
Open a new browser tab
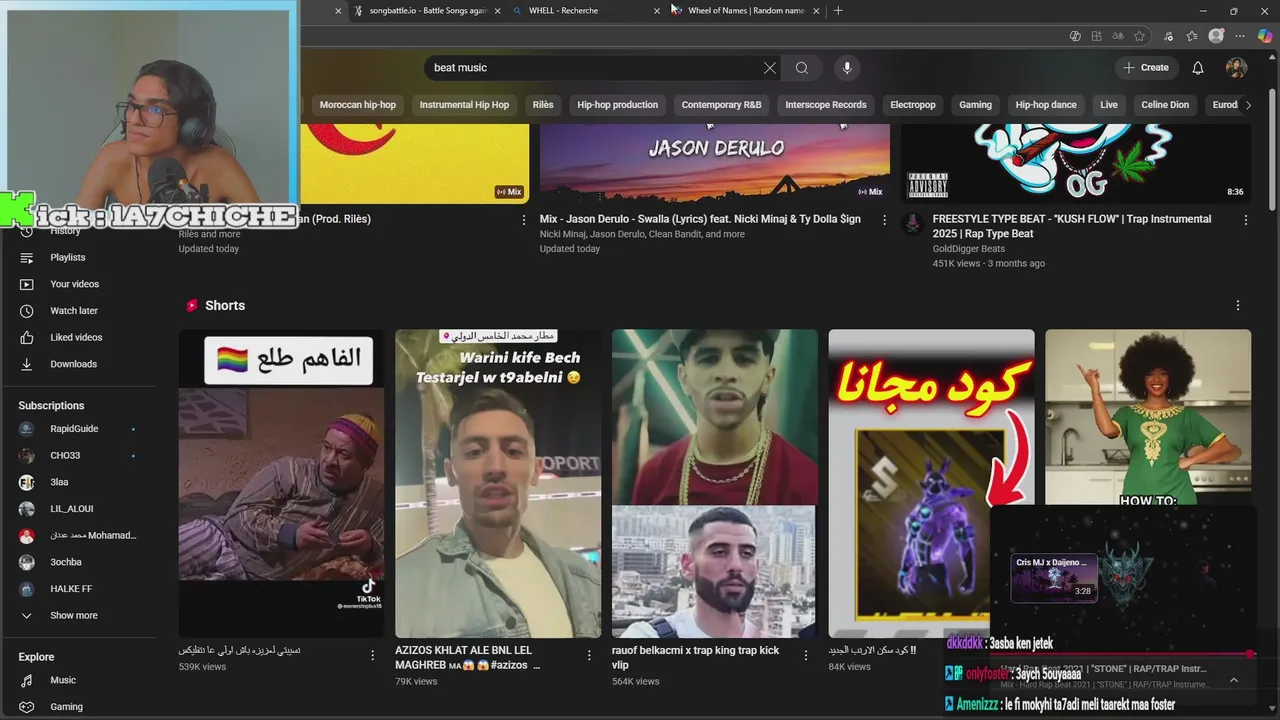pos(838,11)
